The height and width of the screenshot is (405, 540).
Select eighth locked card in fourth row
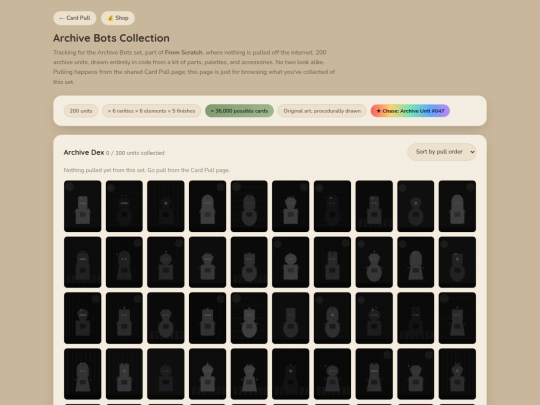point(374,374)
